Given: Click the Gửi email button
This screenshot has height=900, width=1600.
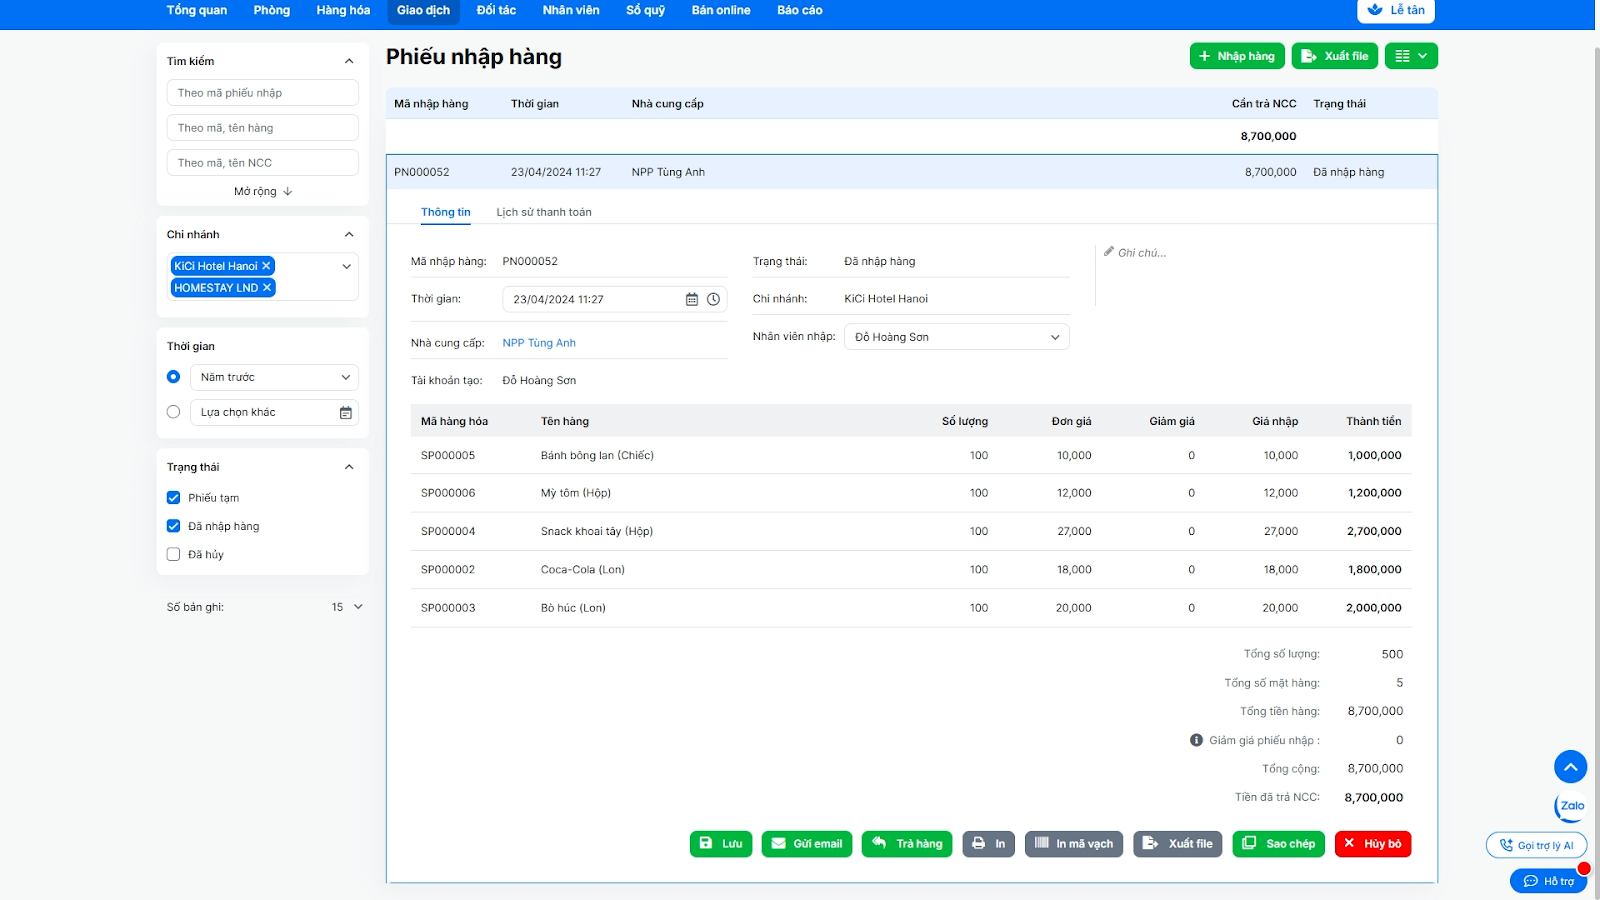Looking at the screenshot, I should [807, 844].
